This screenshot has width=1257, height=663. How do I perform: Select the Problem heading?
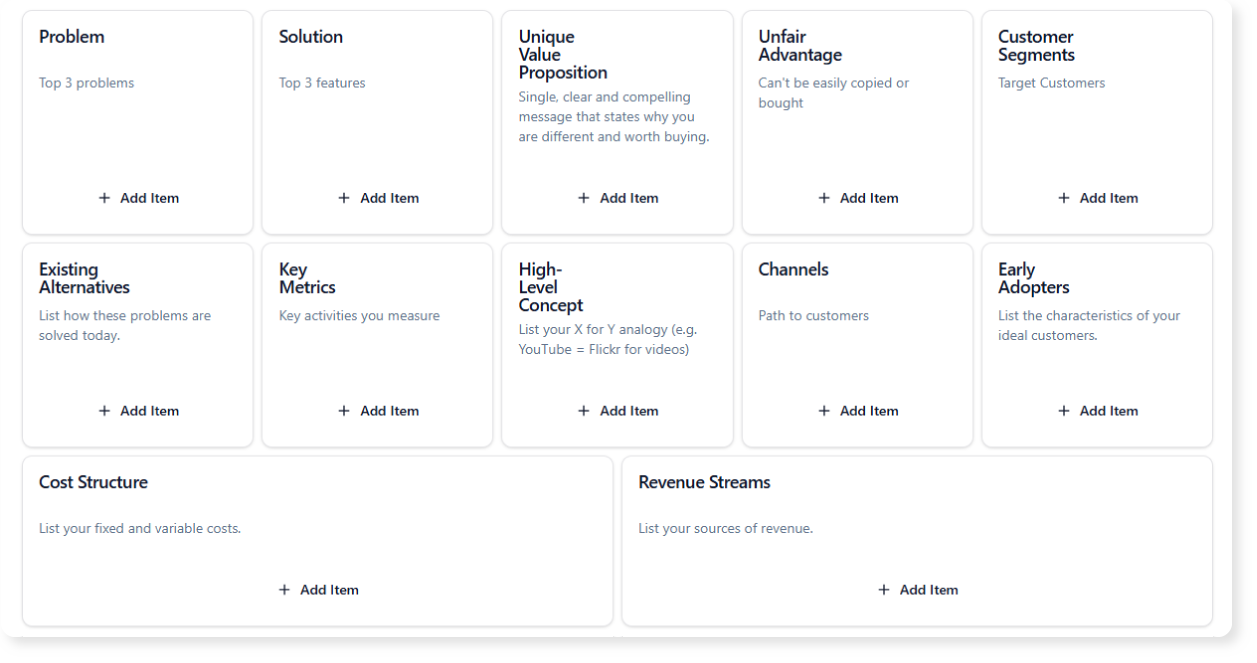coord(72,37)
